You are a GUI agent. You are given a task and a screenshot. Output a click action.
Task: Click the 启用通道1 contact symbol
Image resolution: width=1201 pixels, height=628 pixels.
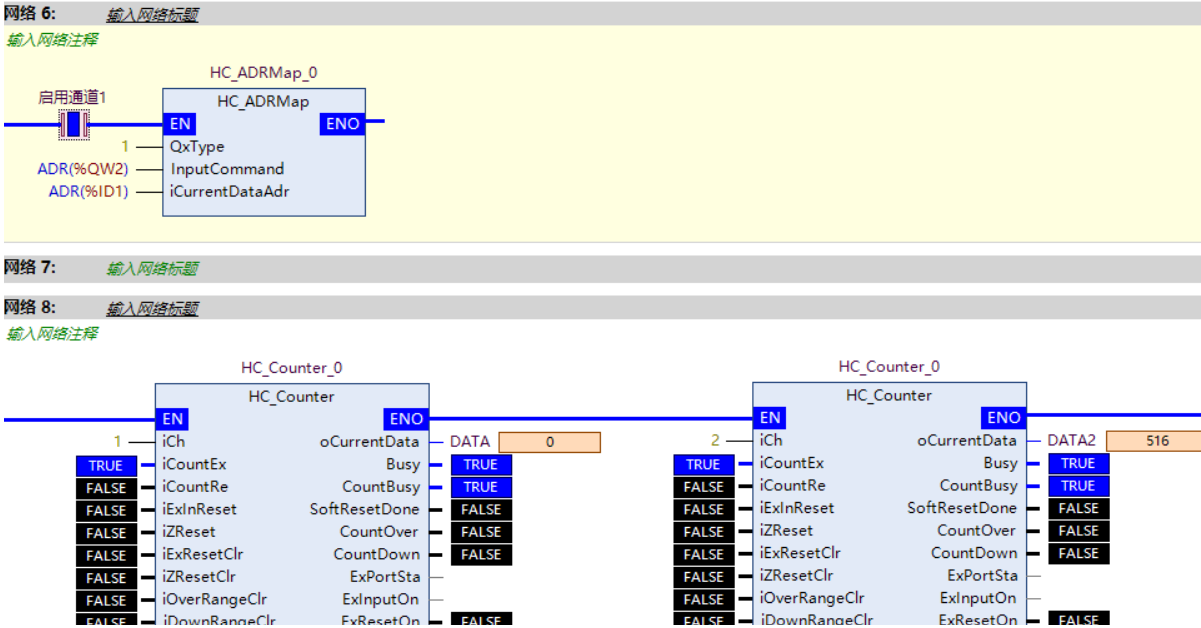(x=74, y=125)
